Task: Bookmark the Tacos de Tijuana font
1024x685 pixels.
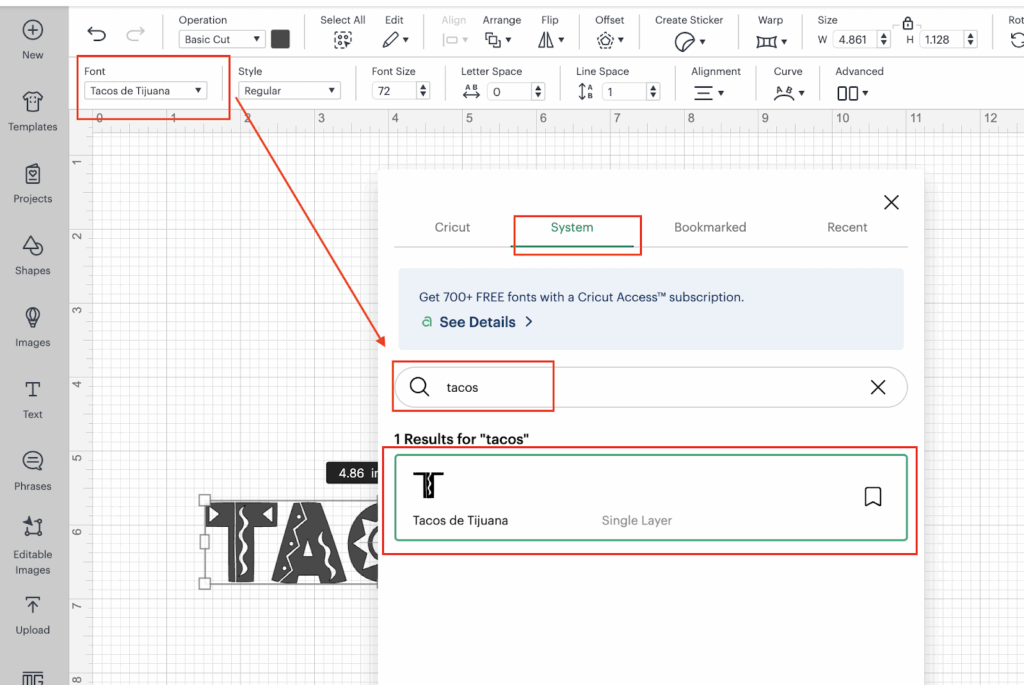Action: (872, 497)
